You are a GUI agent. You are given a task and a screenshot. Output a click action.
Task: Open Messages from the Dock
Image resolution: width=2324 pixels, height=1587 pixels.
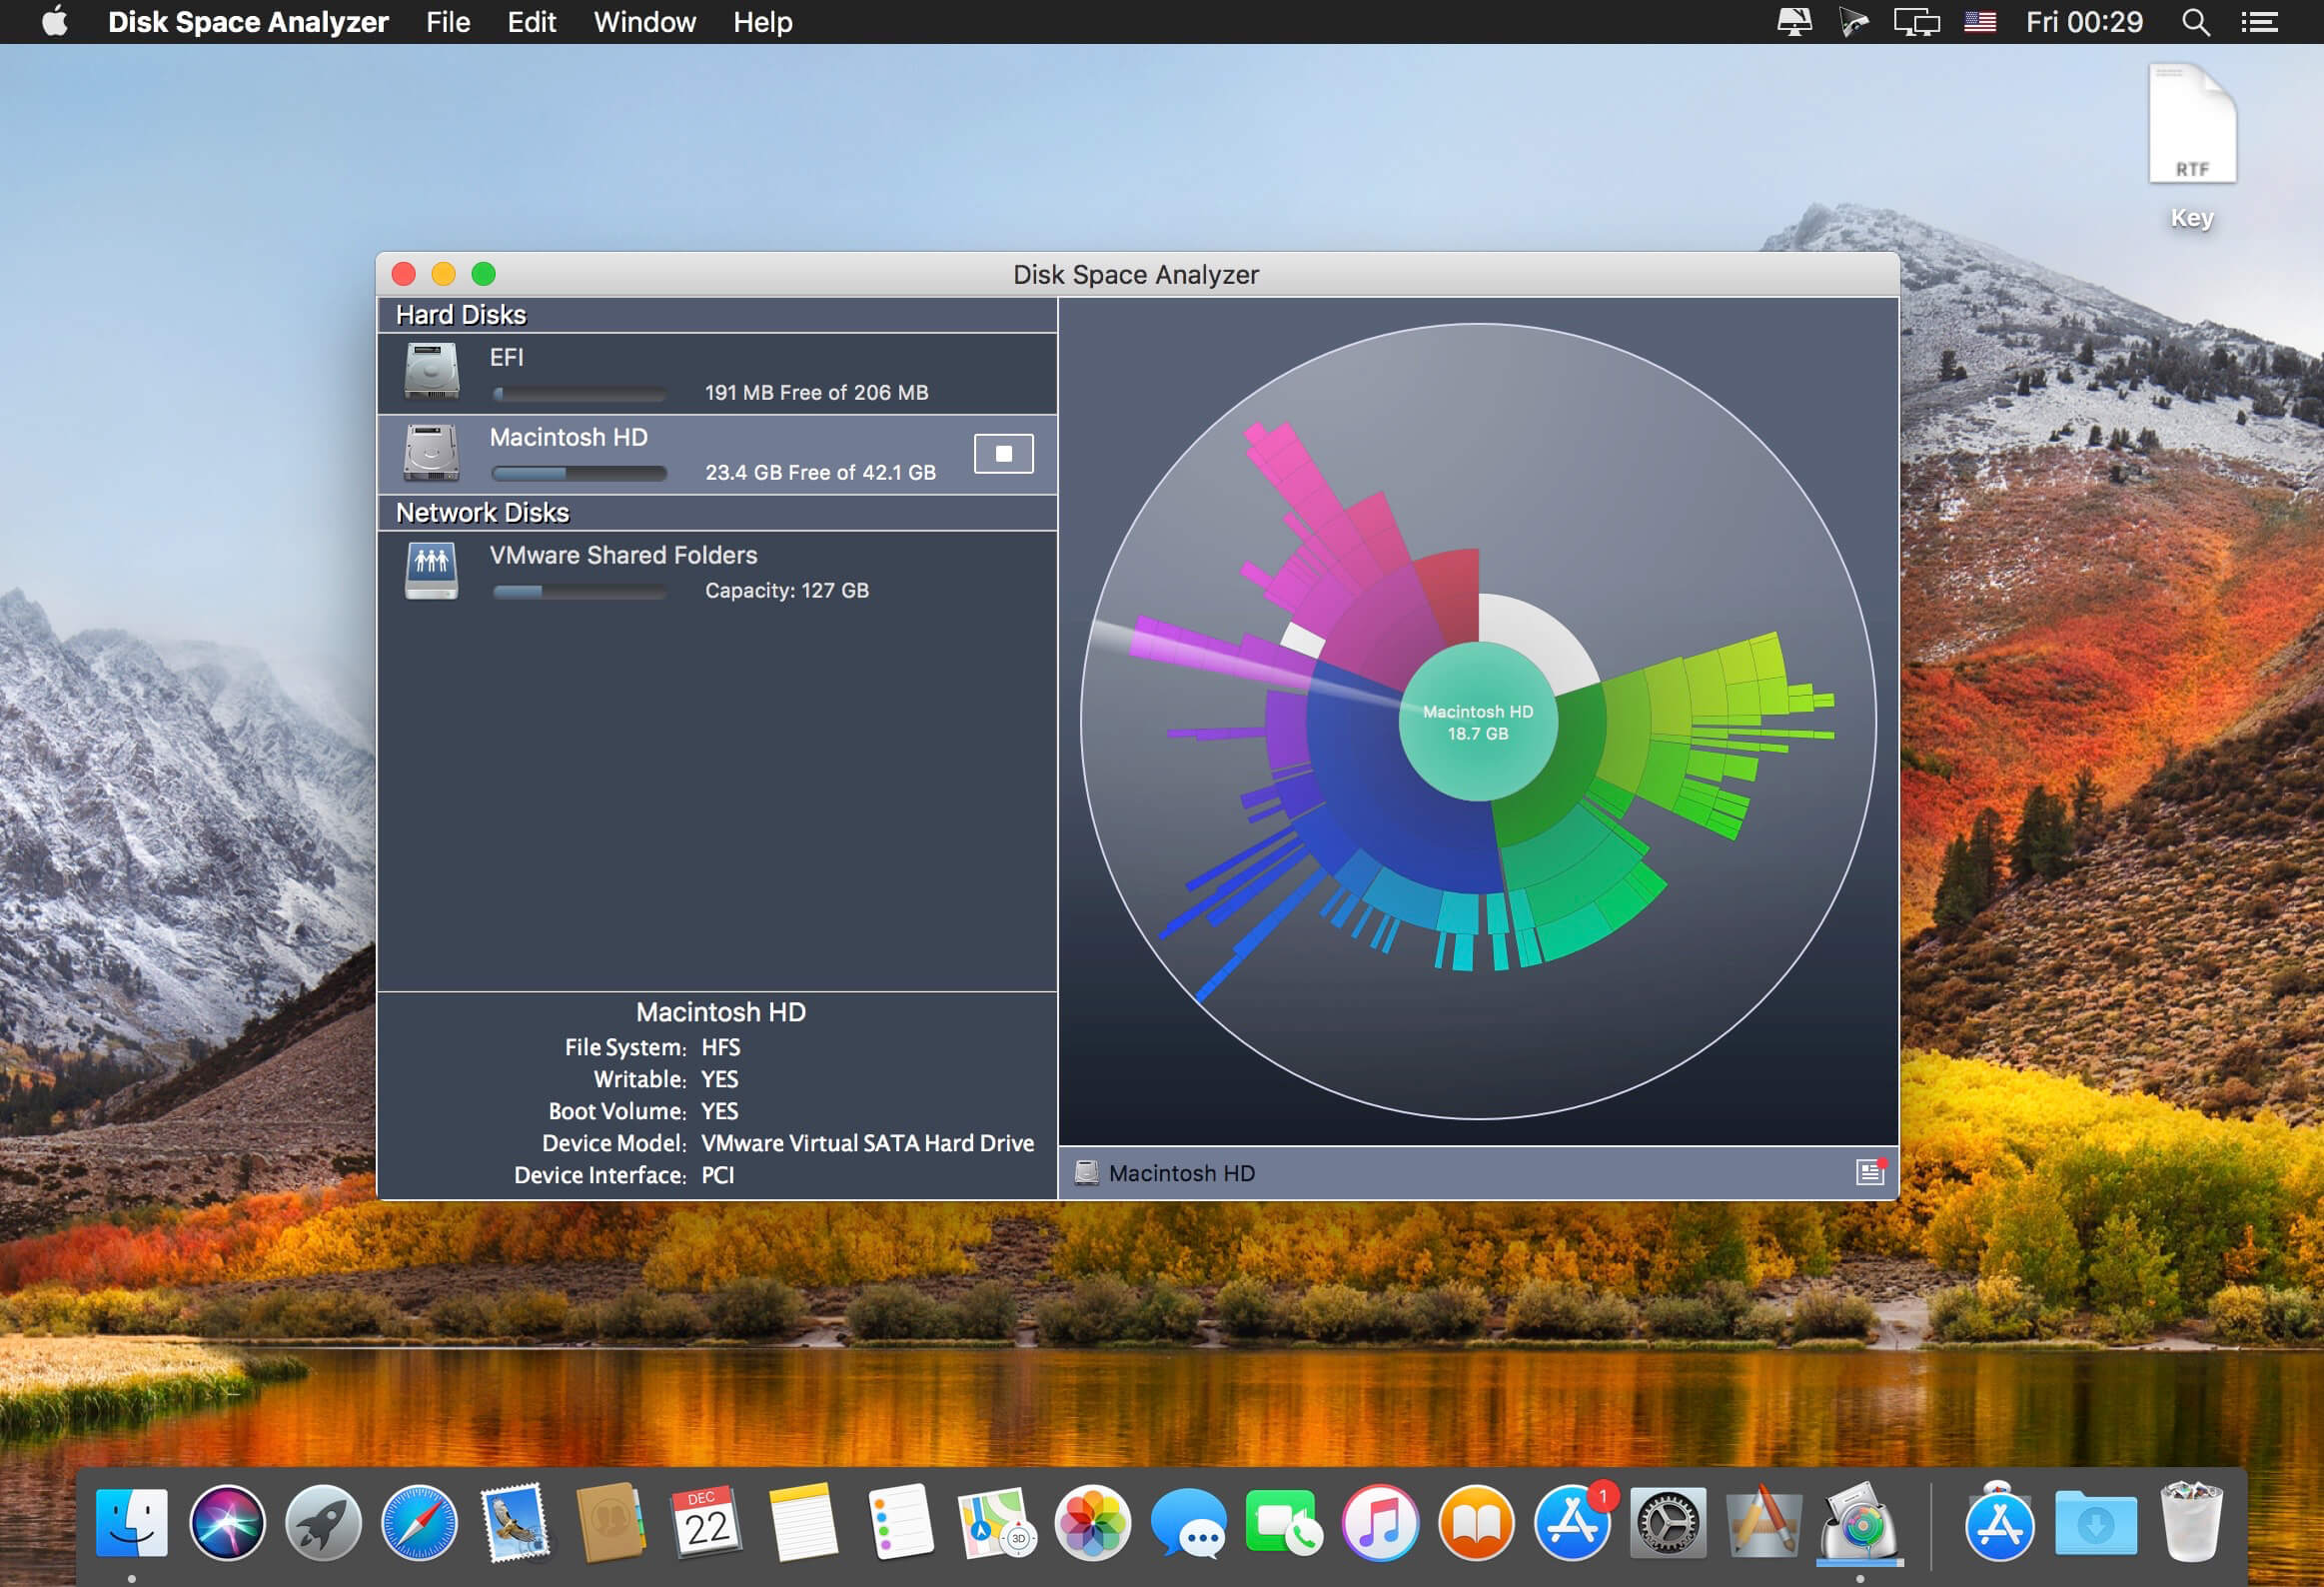click(1188, 1522)
